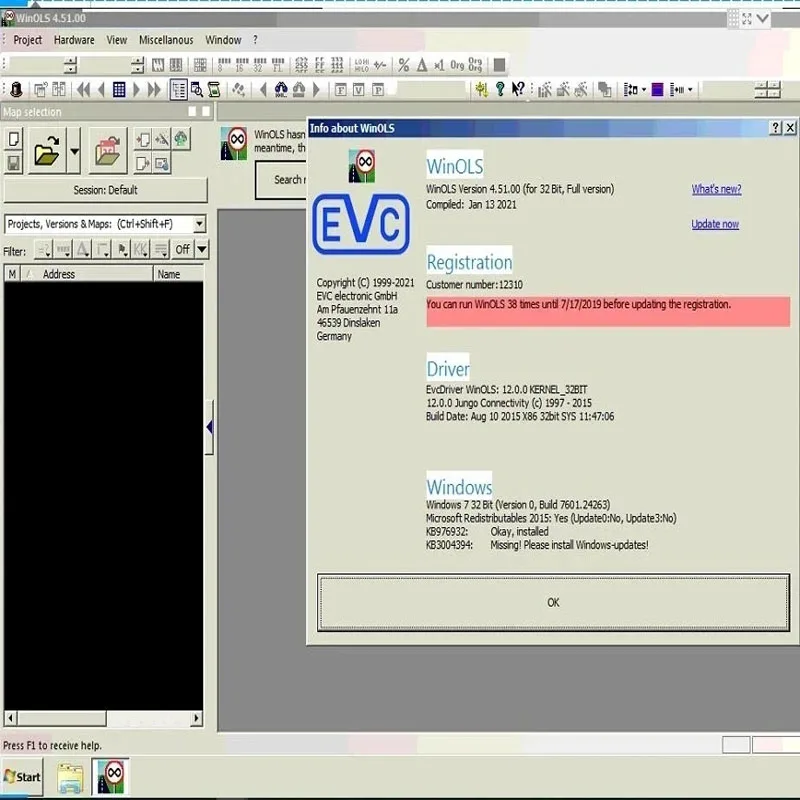The height and width of the screenshot is (800, 800).
Task: Select 16 bit display toolbar icon
Action: coord(242,65)
